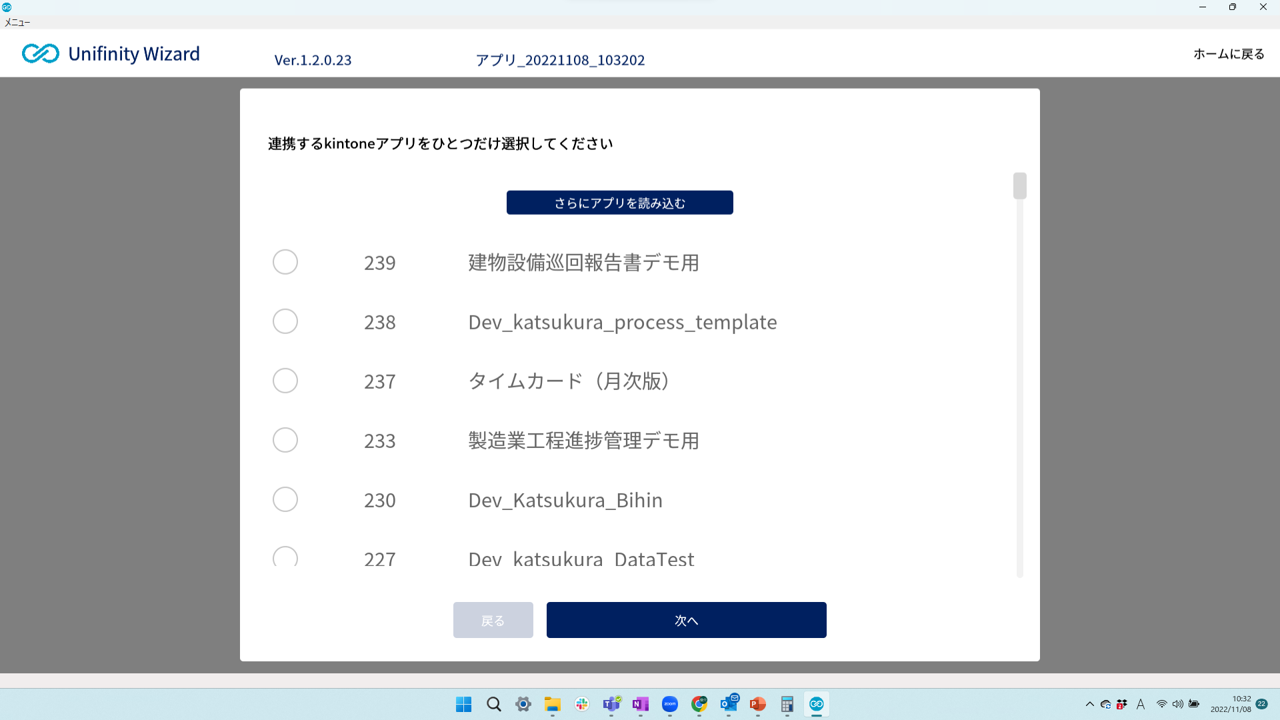Click the app list scrollbar thumb
Viewport: 1280px width, 720px height.
[x=1018, y=185]
